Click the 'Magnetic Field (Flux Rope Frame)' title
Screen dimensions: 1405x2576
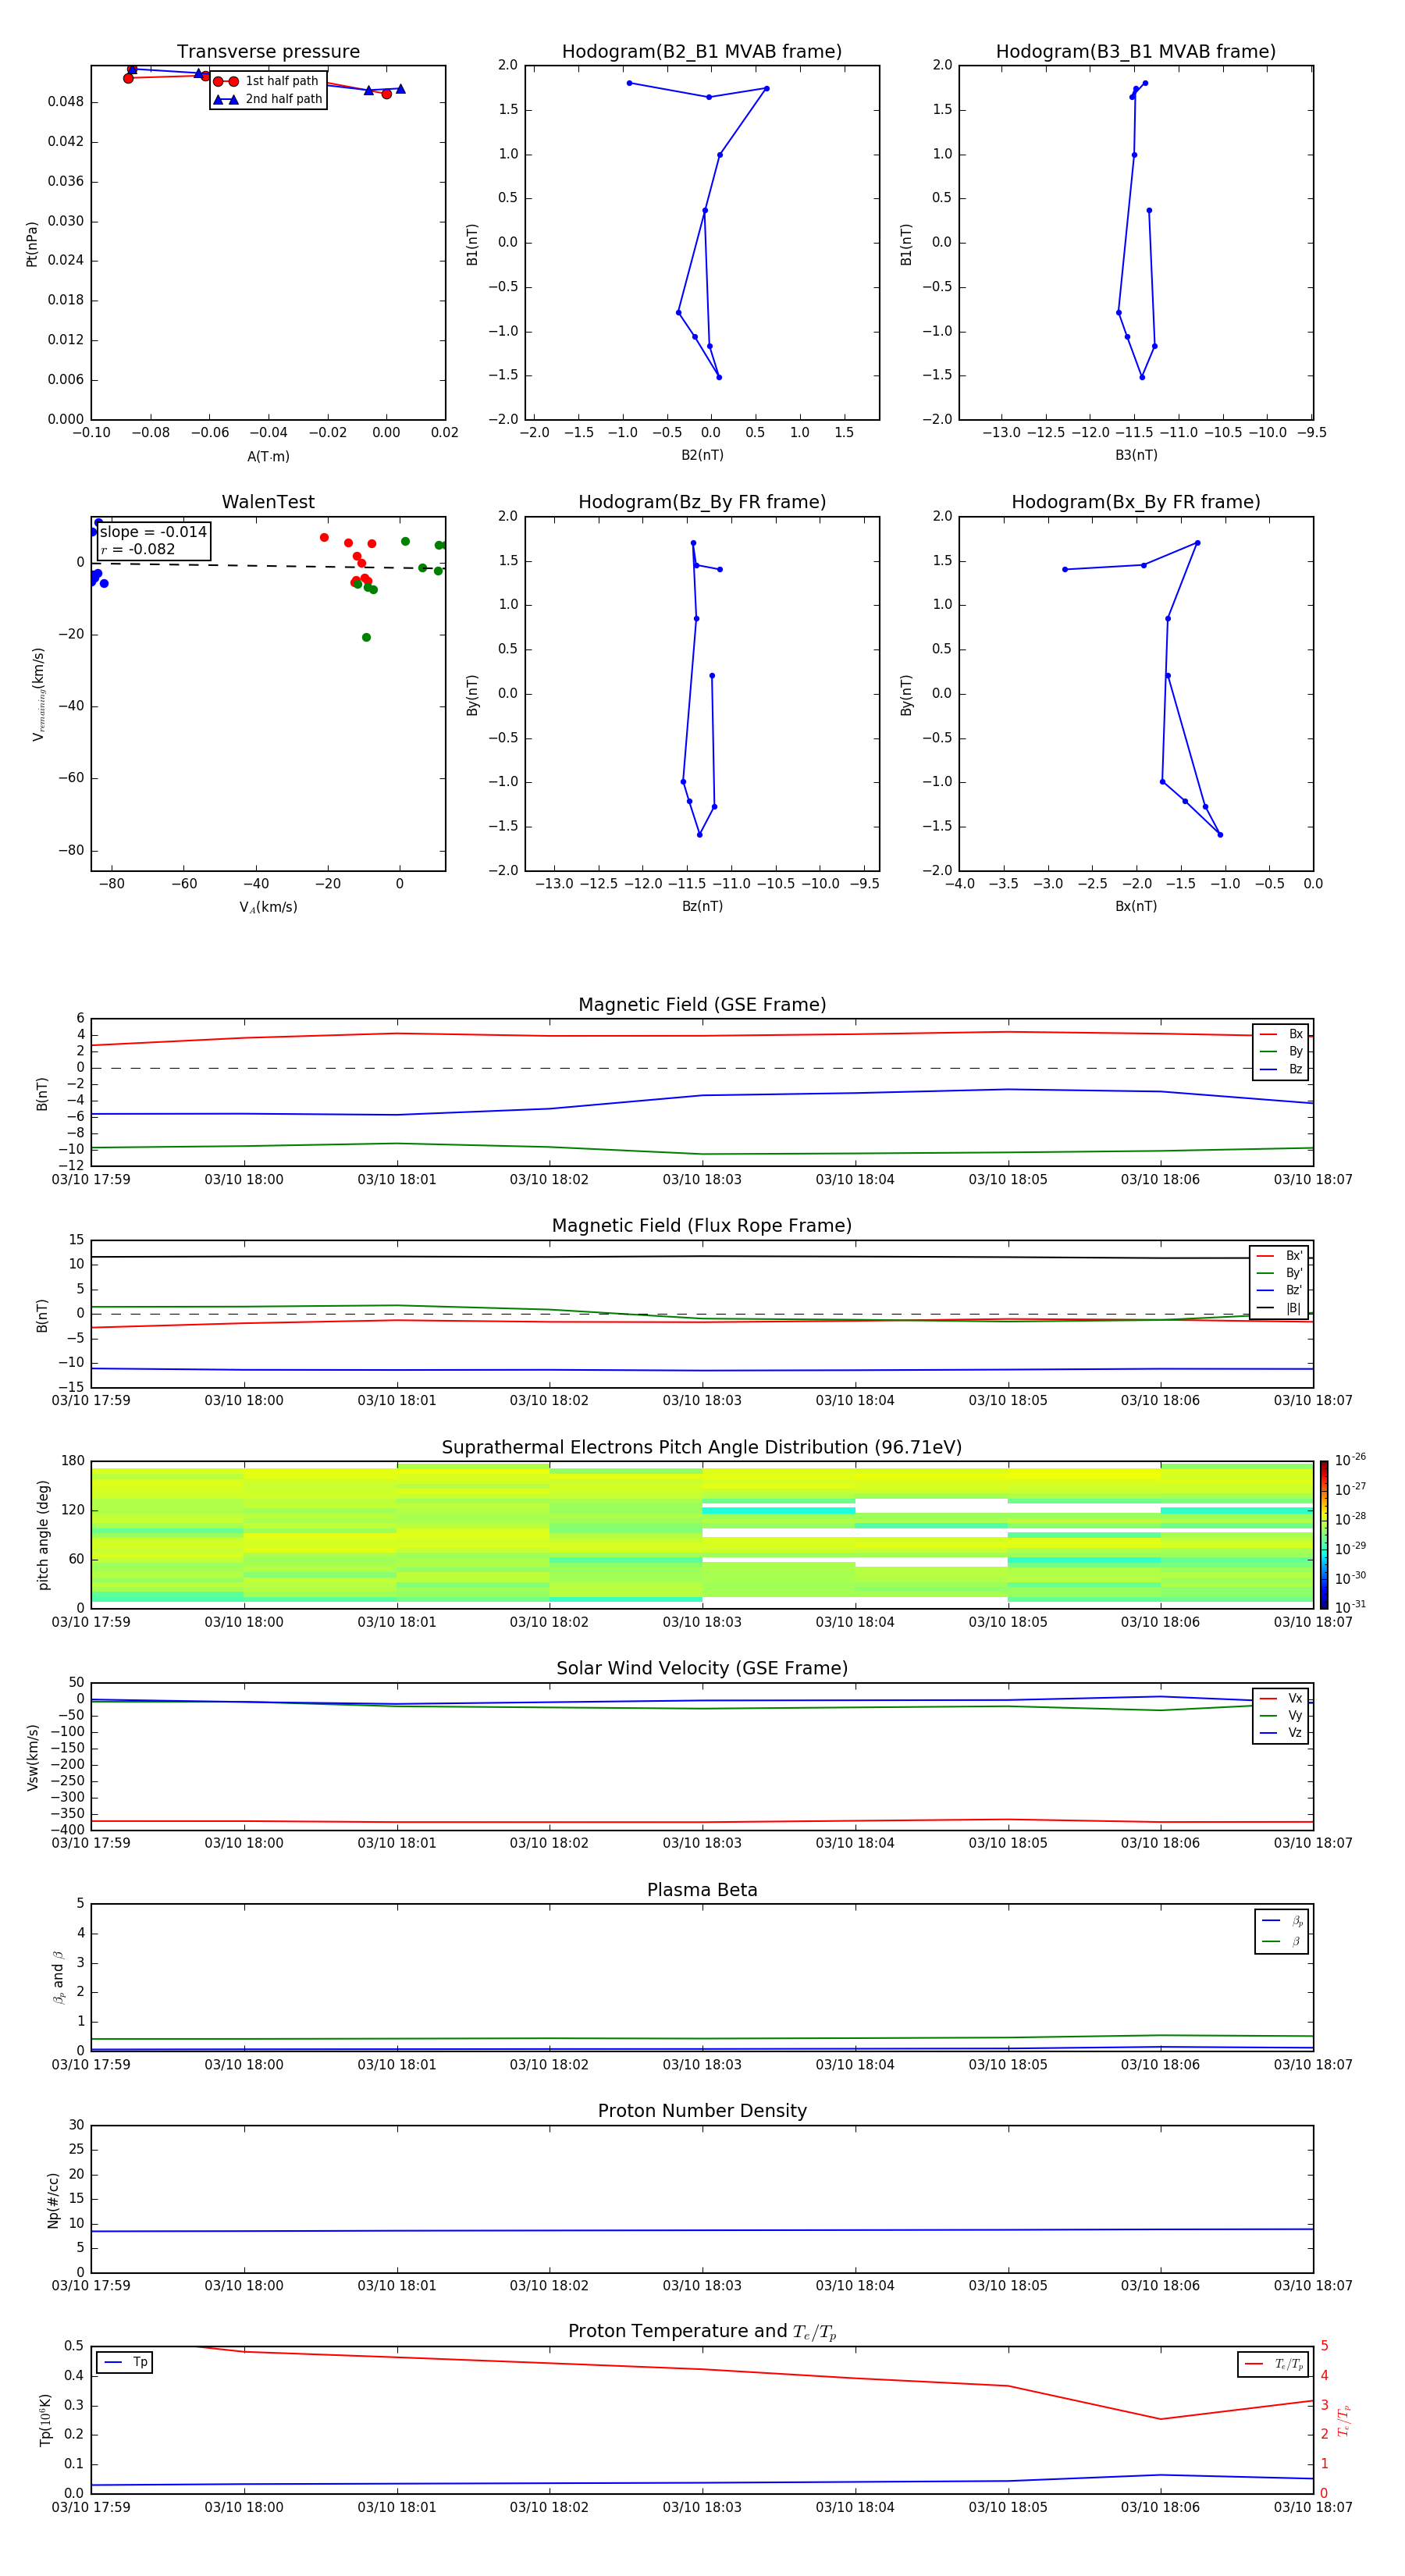coord(702,1226)
